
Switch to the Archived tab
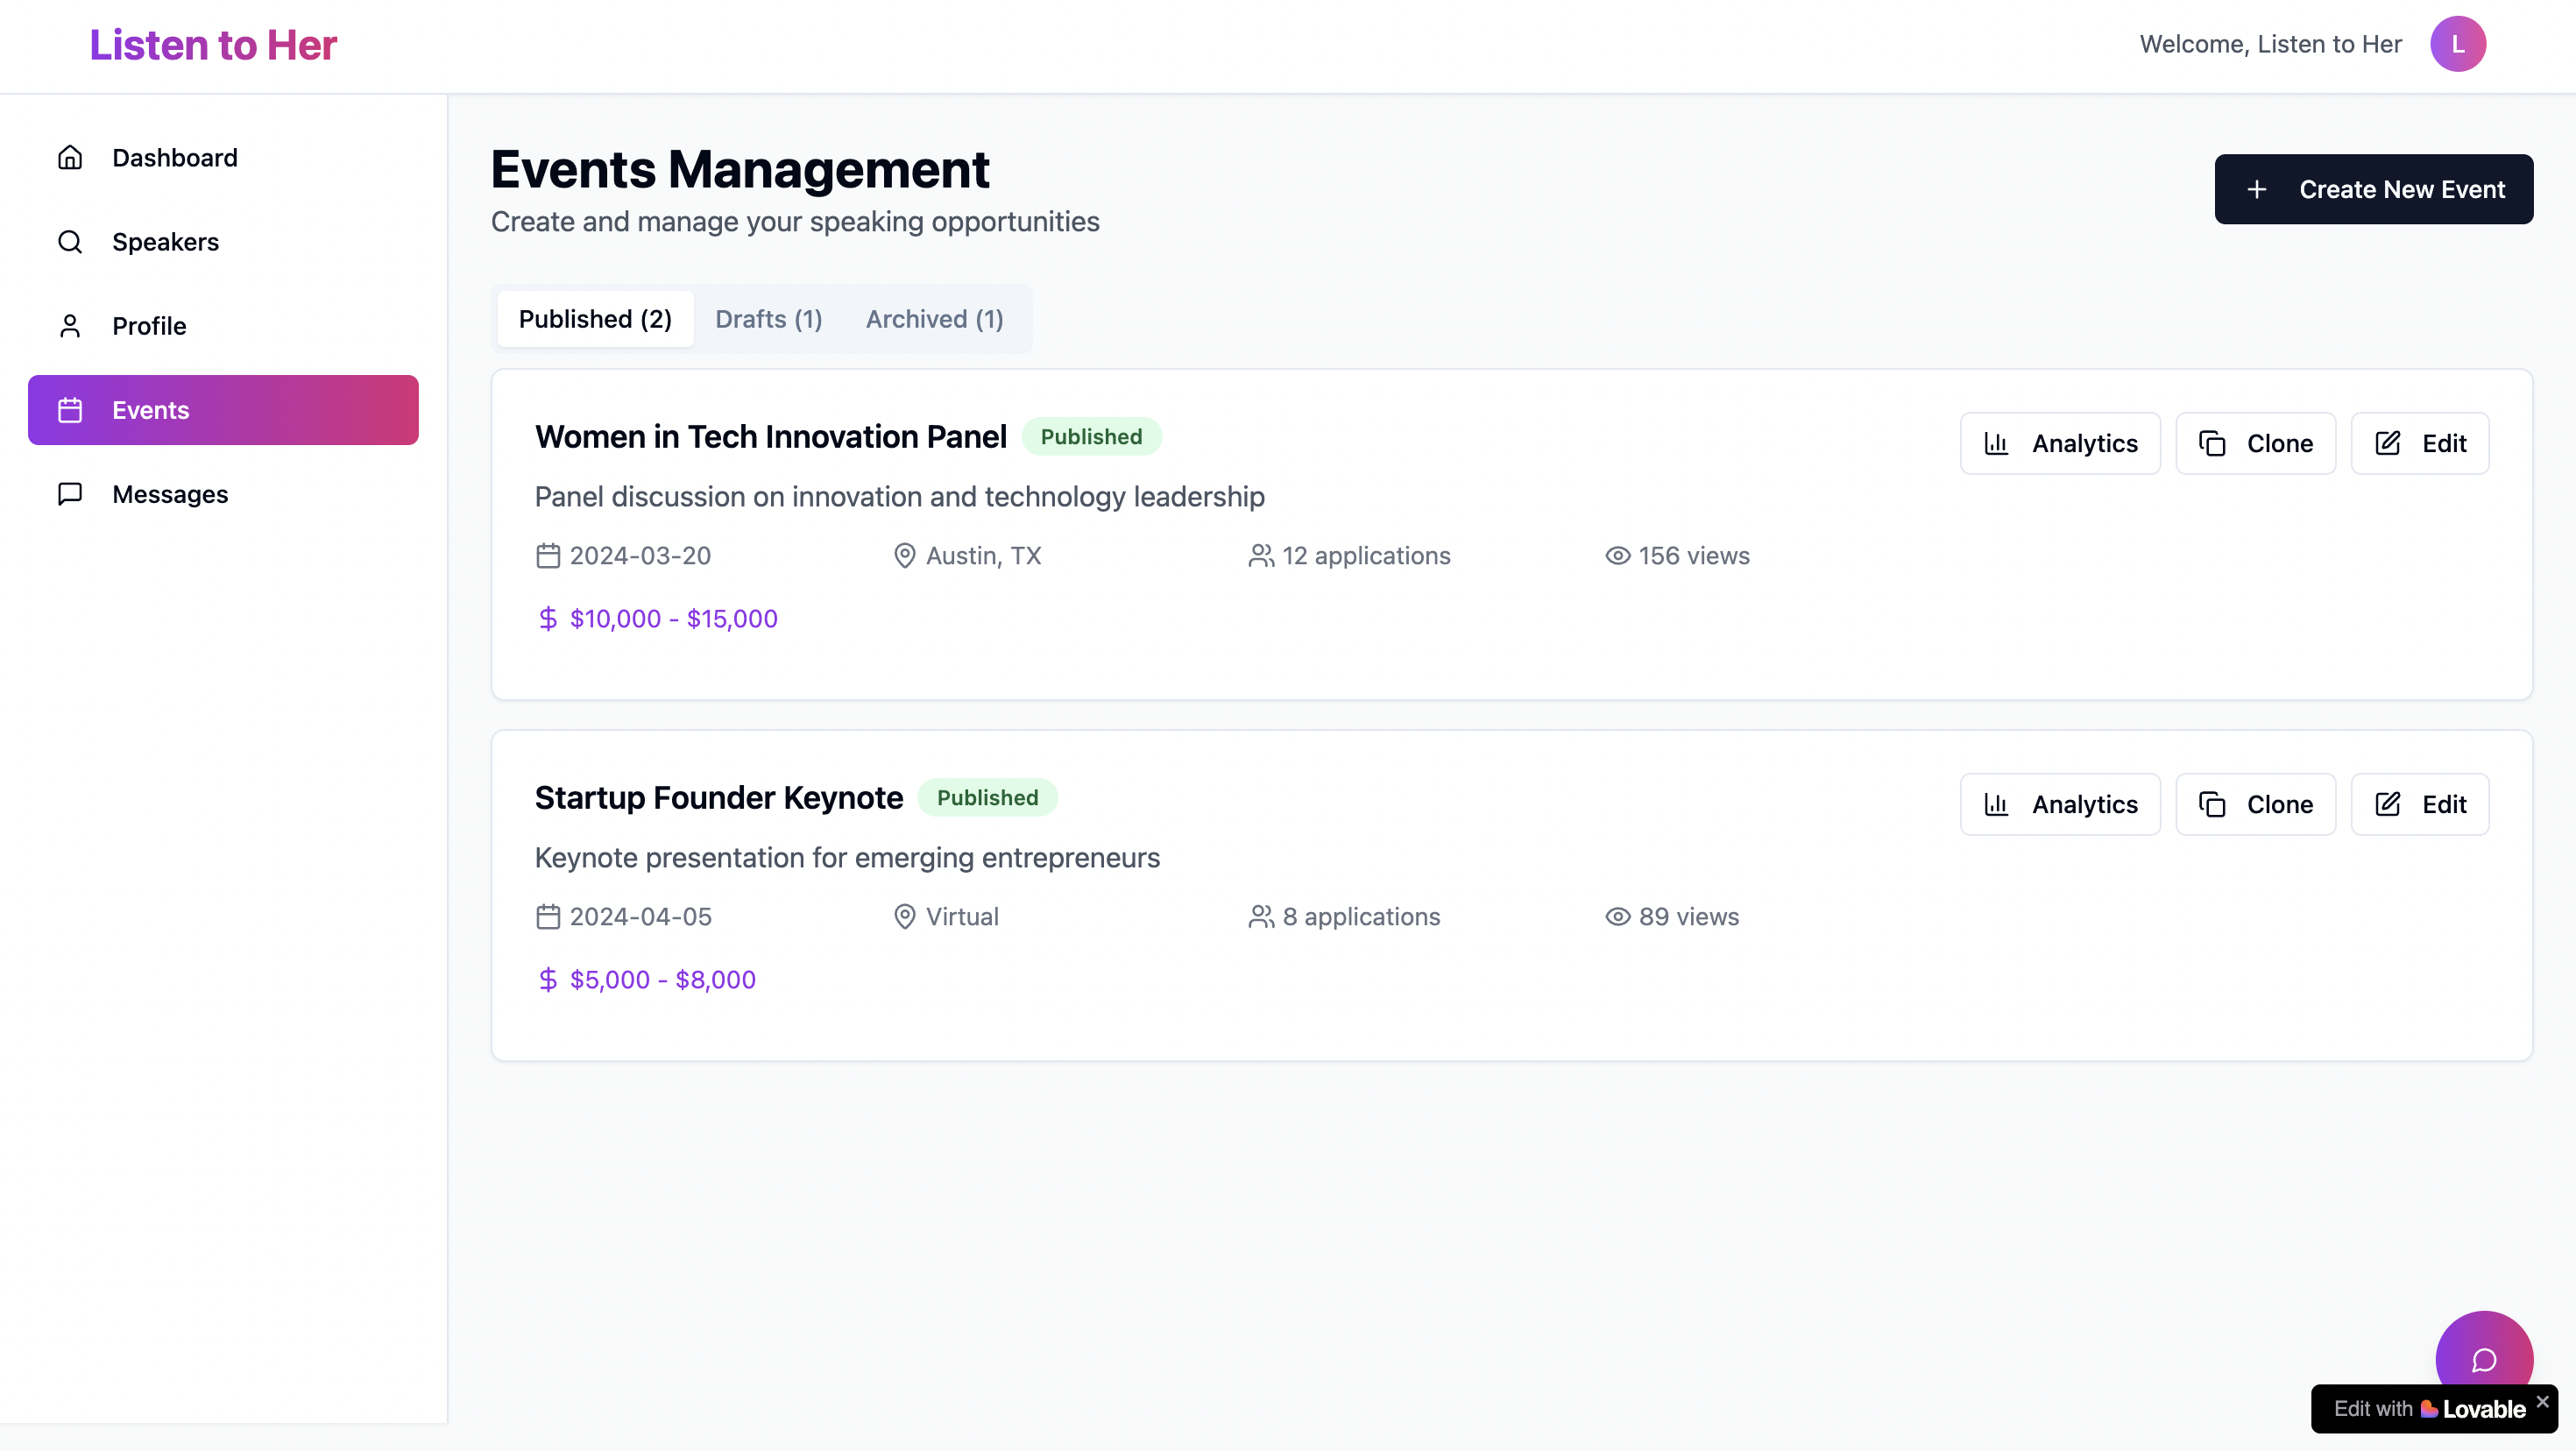coord(934,319)
